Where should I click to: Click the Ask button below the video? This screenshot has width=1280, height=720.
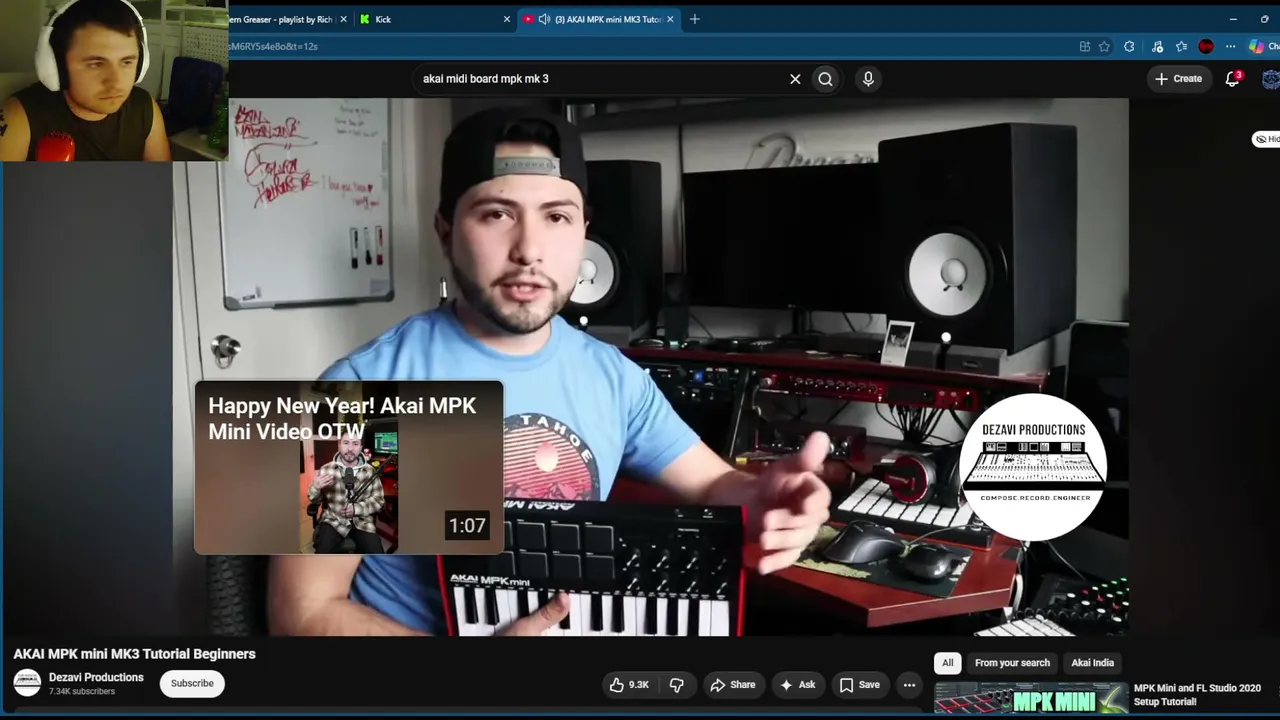click(x=797, y=685)
